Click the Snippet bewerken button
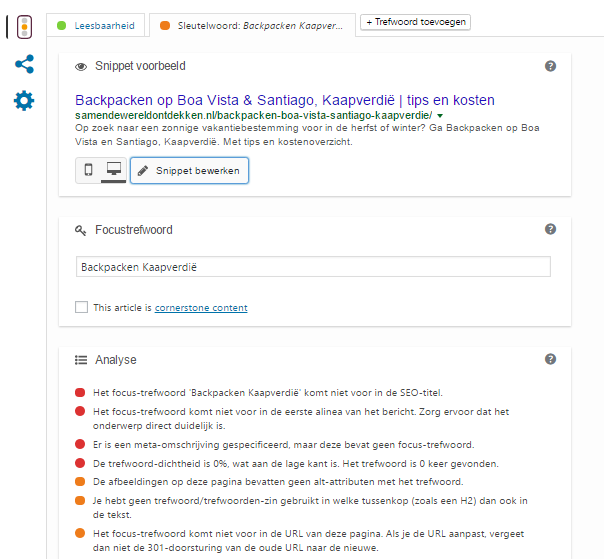The width and height of the screenshot is (604, 559). [190, 170]
